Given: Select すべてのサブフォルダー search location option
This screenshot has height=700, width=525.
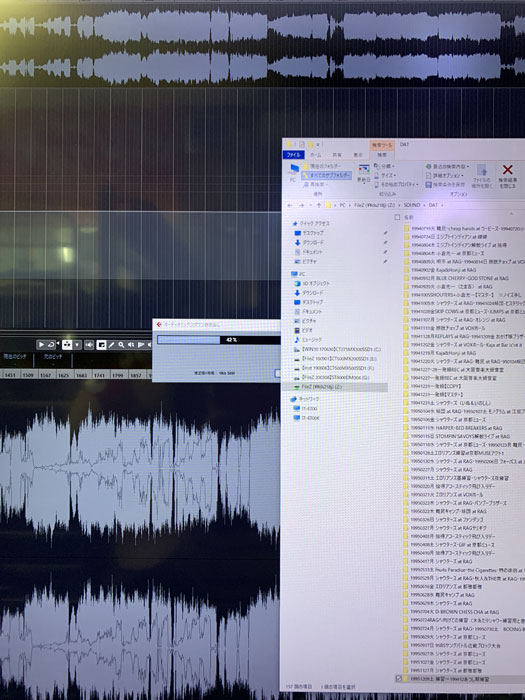Looking at the screenshot, I should (327, 175).
